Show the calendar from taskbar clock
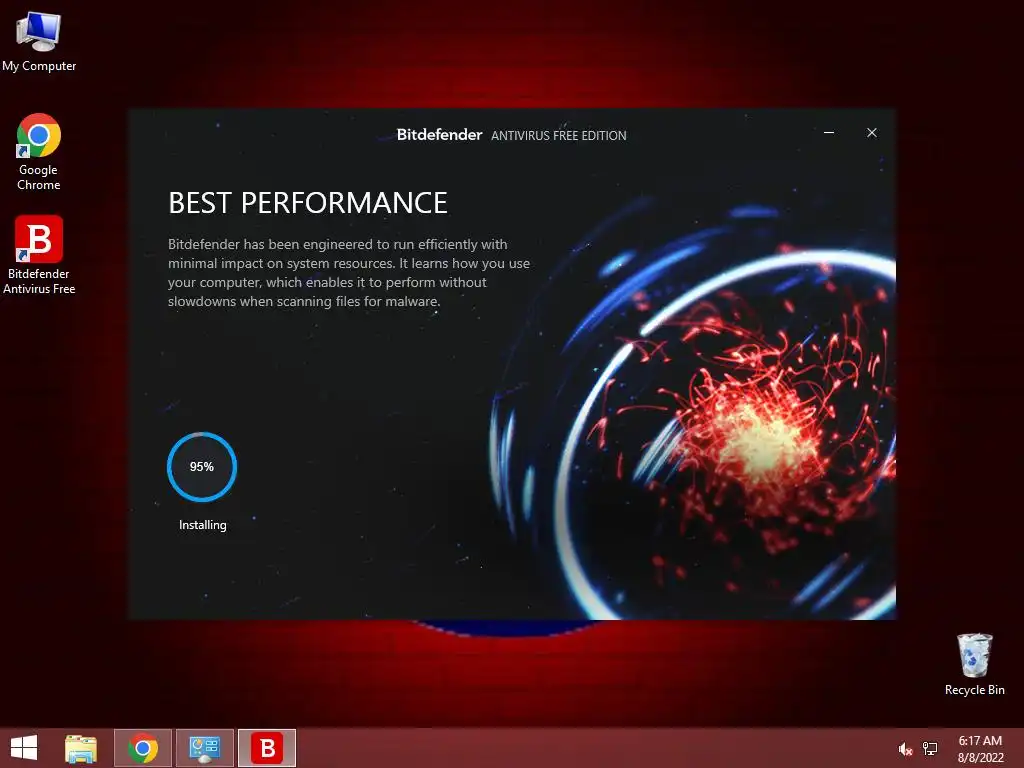The image size is (1024, 768). 980,749
